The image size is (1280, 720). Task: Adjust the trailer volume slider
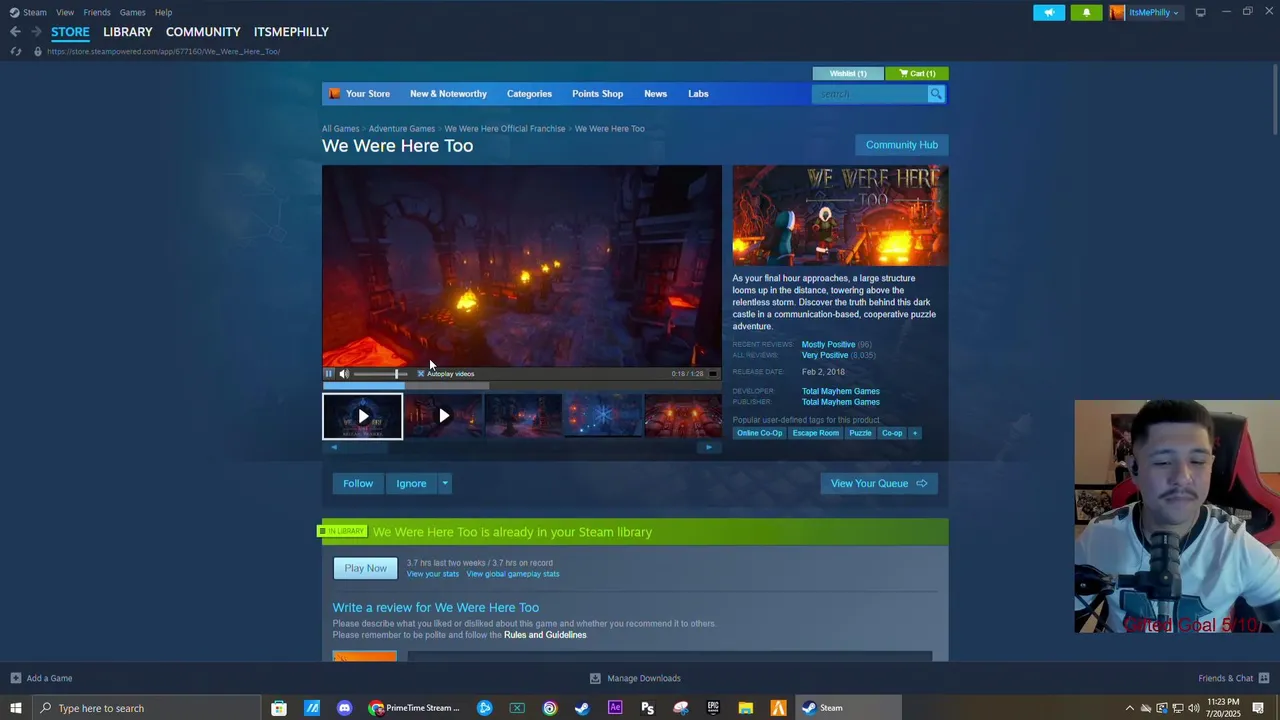(x=380, y=374)
